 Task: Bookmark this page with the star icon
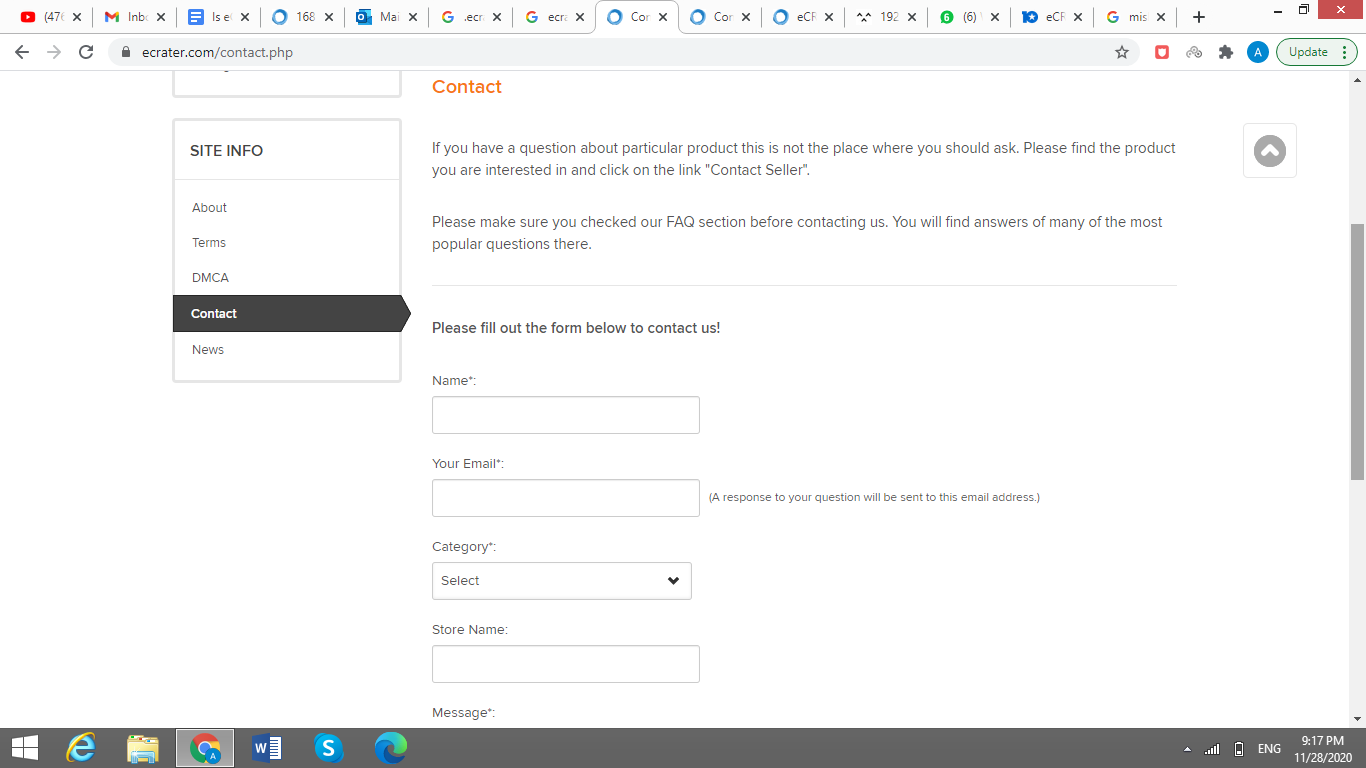coord(1122,52)
